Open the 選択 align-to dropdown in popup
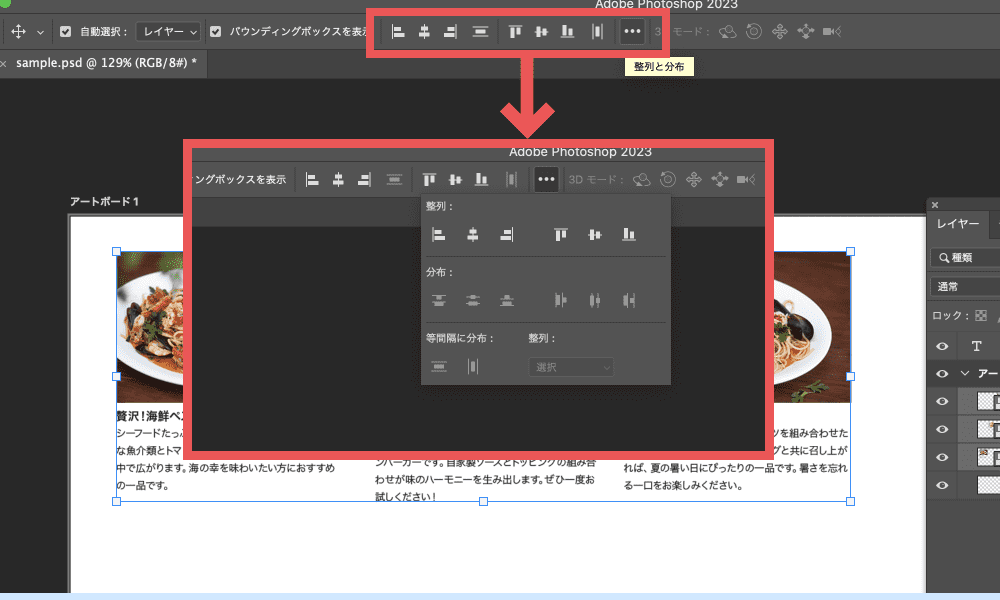 point(571,367)
